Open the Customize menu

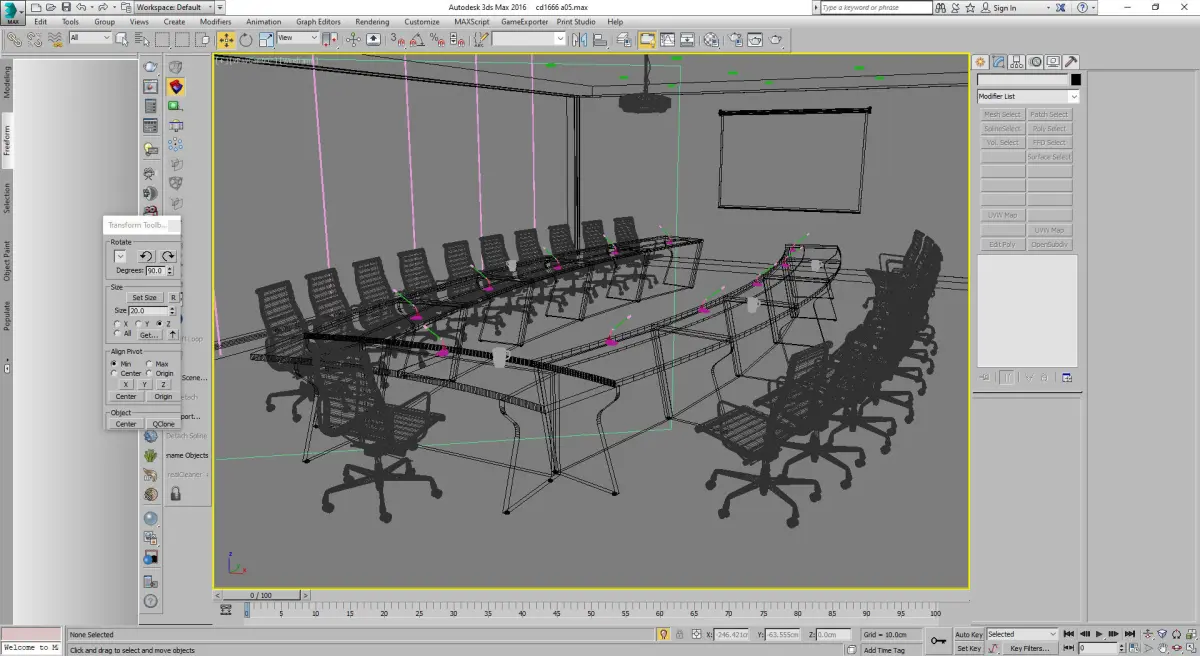click(x=422, y=21)
